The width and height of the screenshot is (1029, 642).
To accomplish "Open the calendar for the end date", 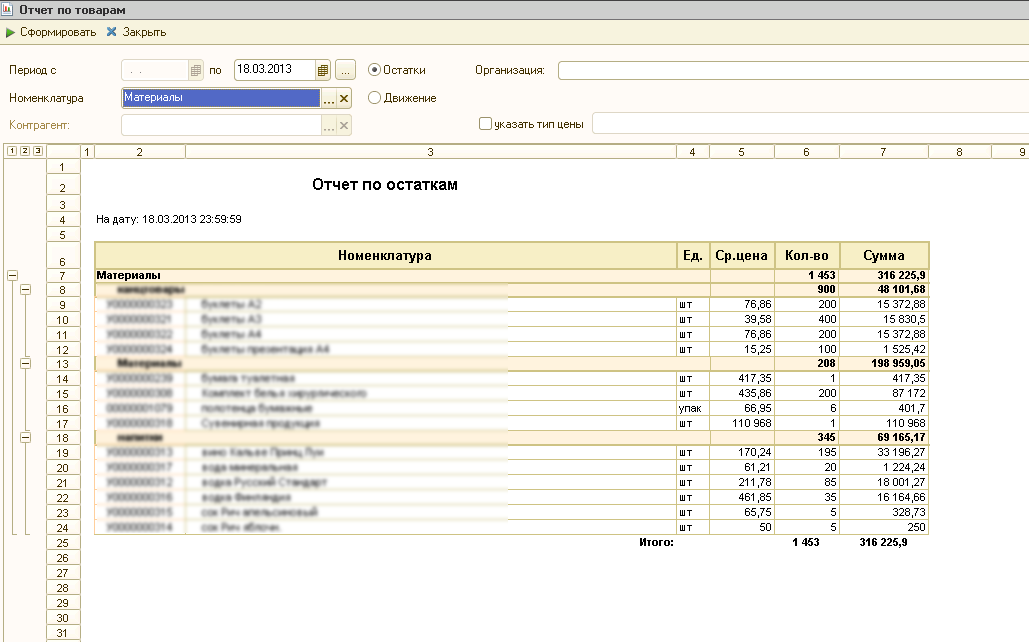I will 323,70.
